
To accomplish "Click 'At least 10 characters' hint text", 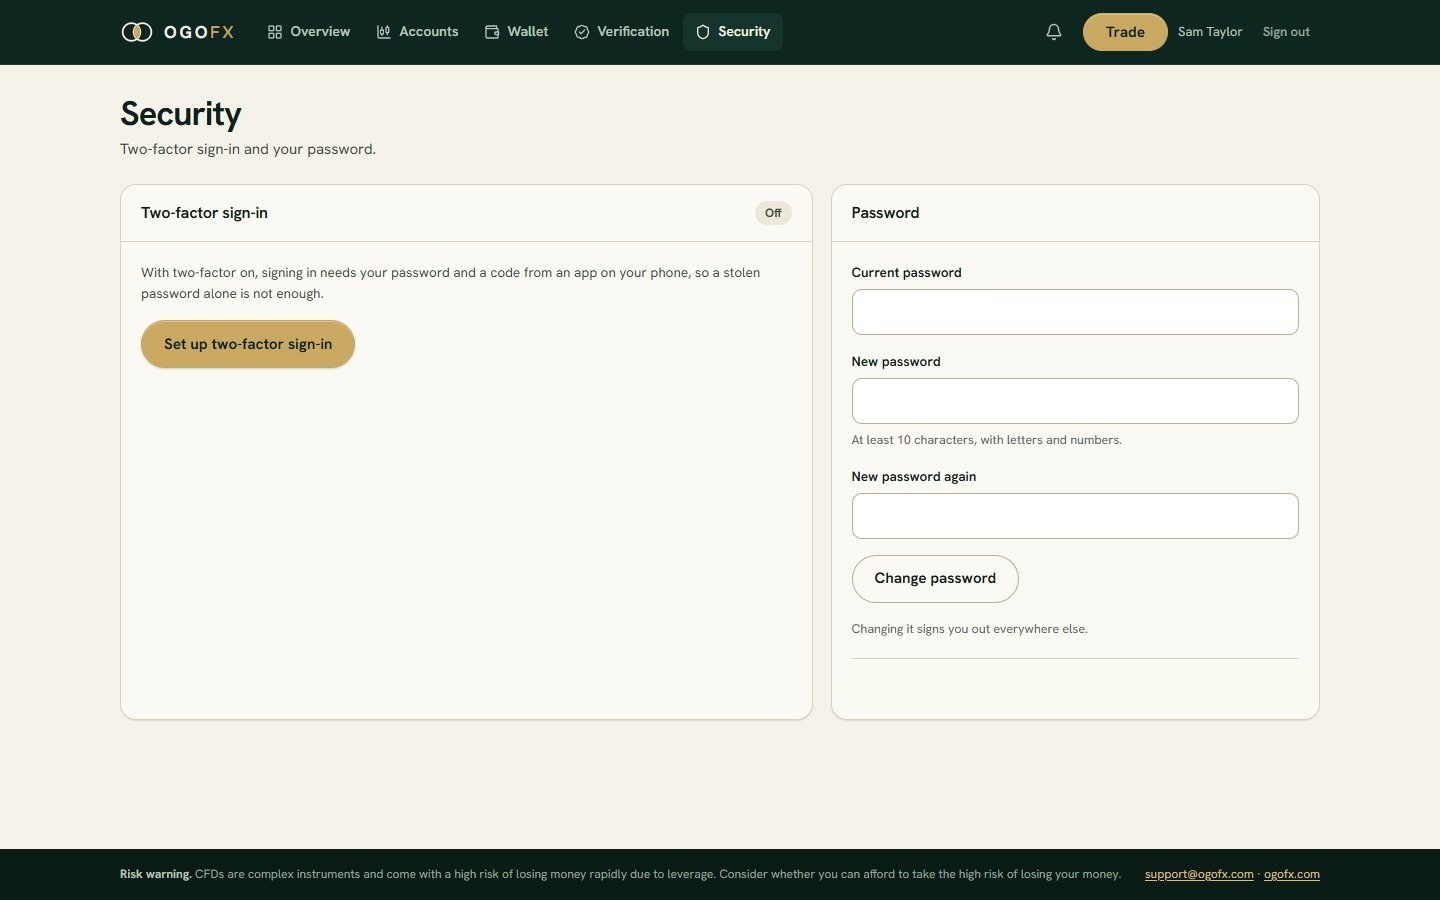I will [x=986, y=440].
